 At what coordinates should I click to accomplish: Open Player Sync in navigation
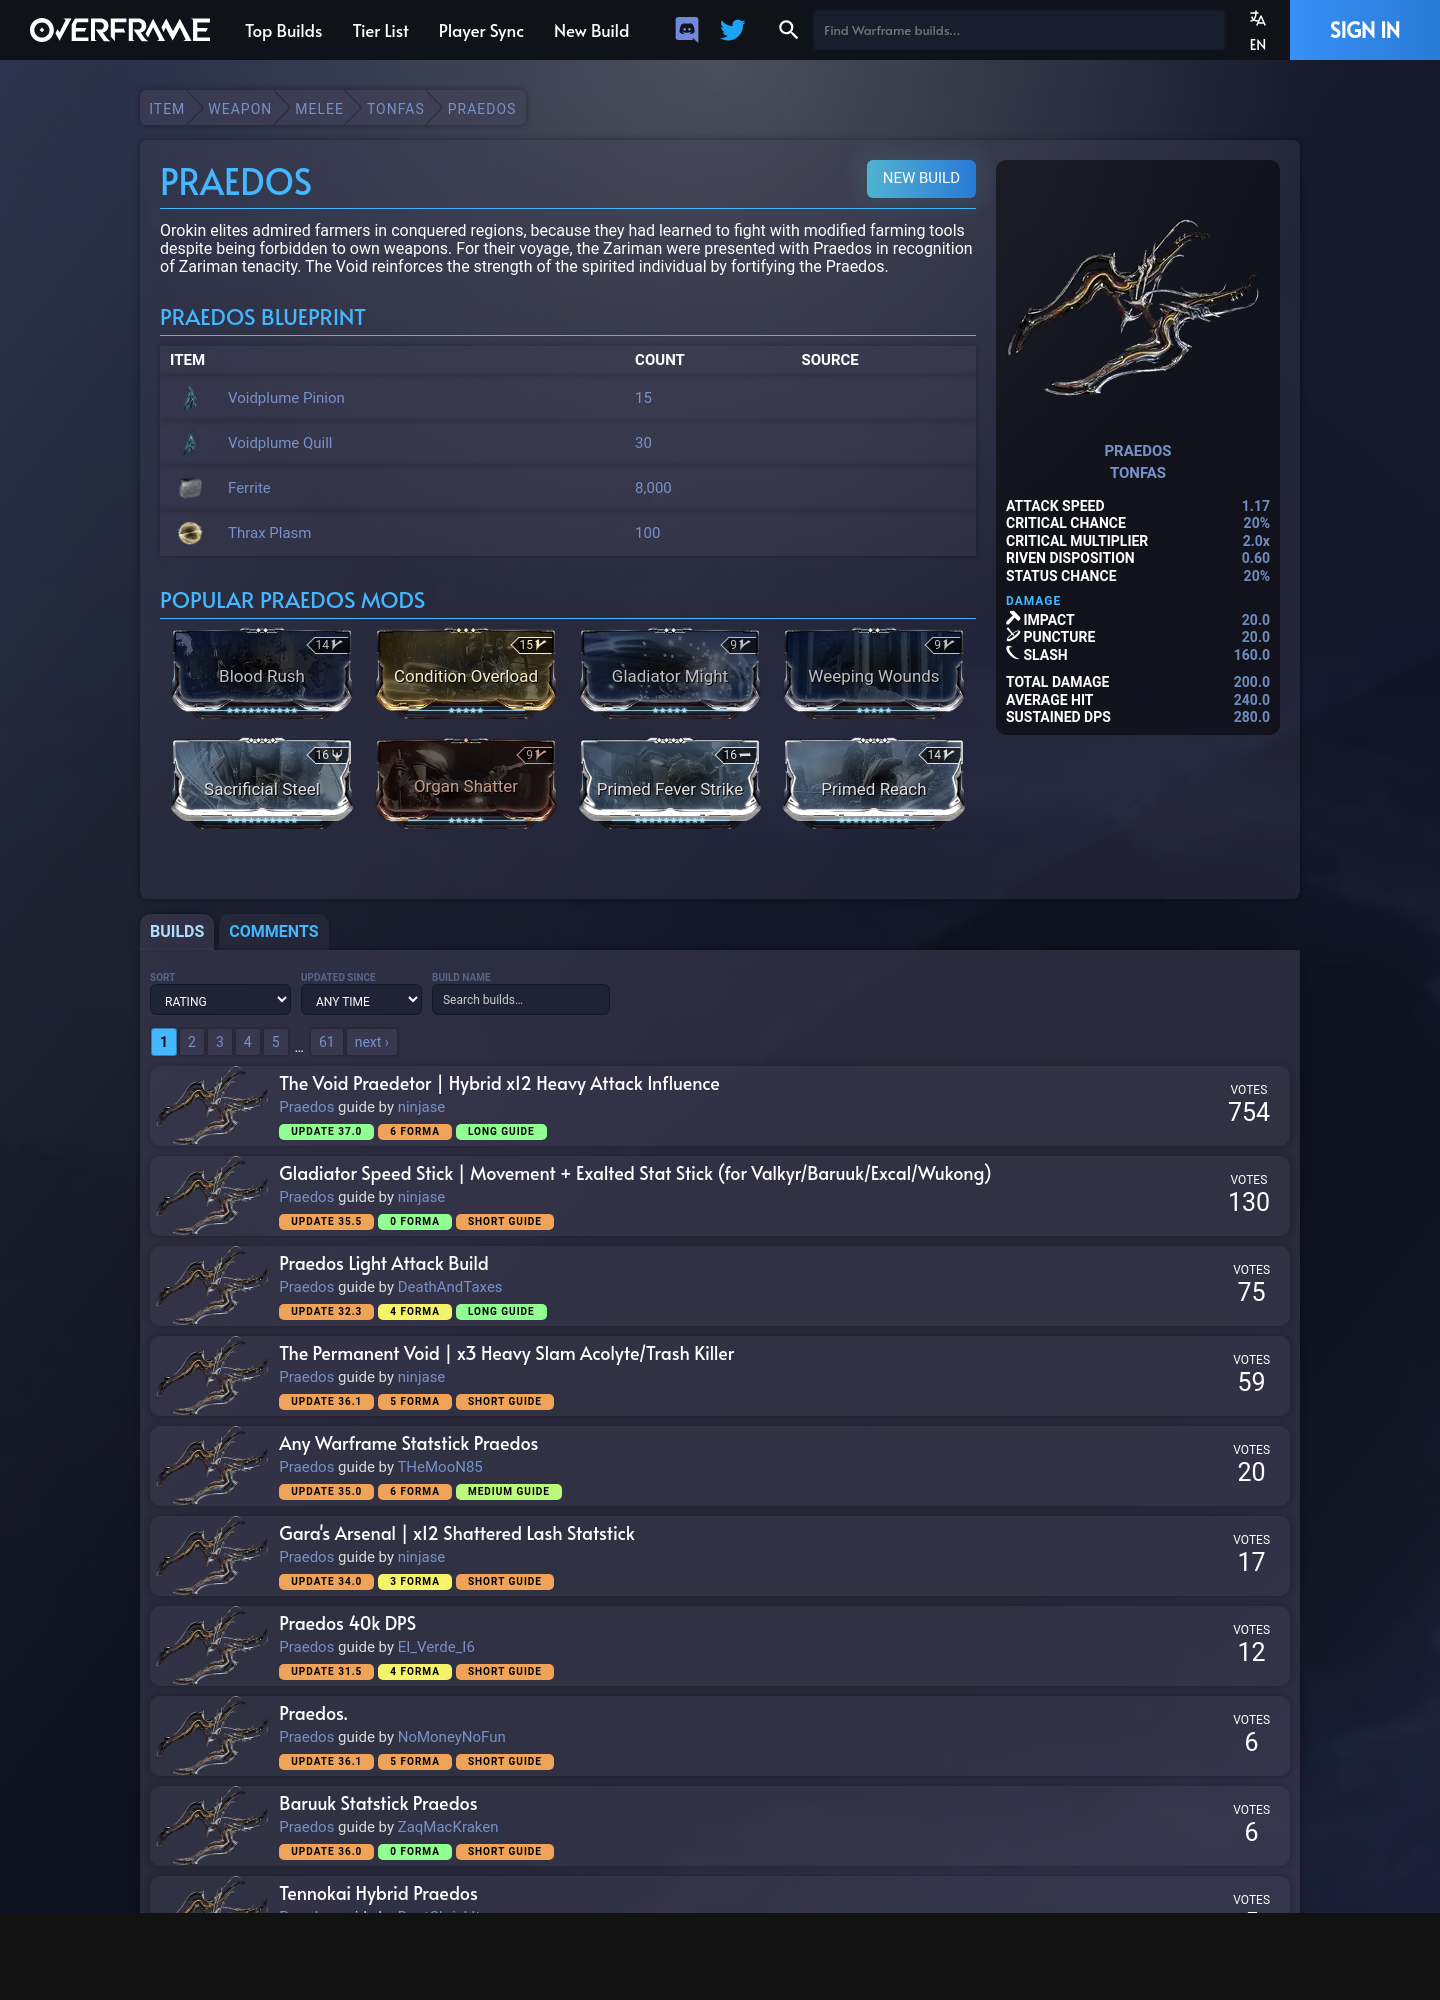pyautogui.click(x=481, y=31)
